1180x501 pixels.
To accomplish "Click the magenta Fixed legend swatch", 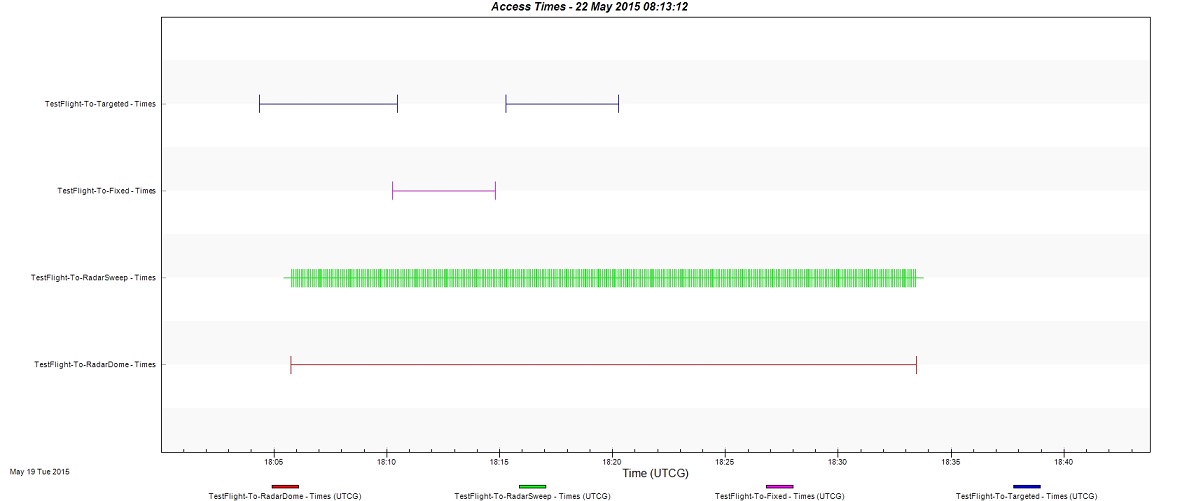I will click(779, 486).
